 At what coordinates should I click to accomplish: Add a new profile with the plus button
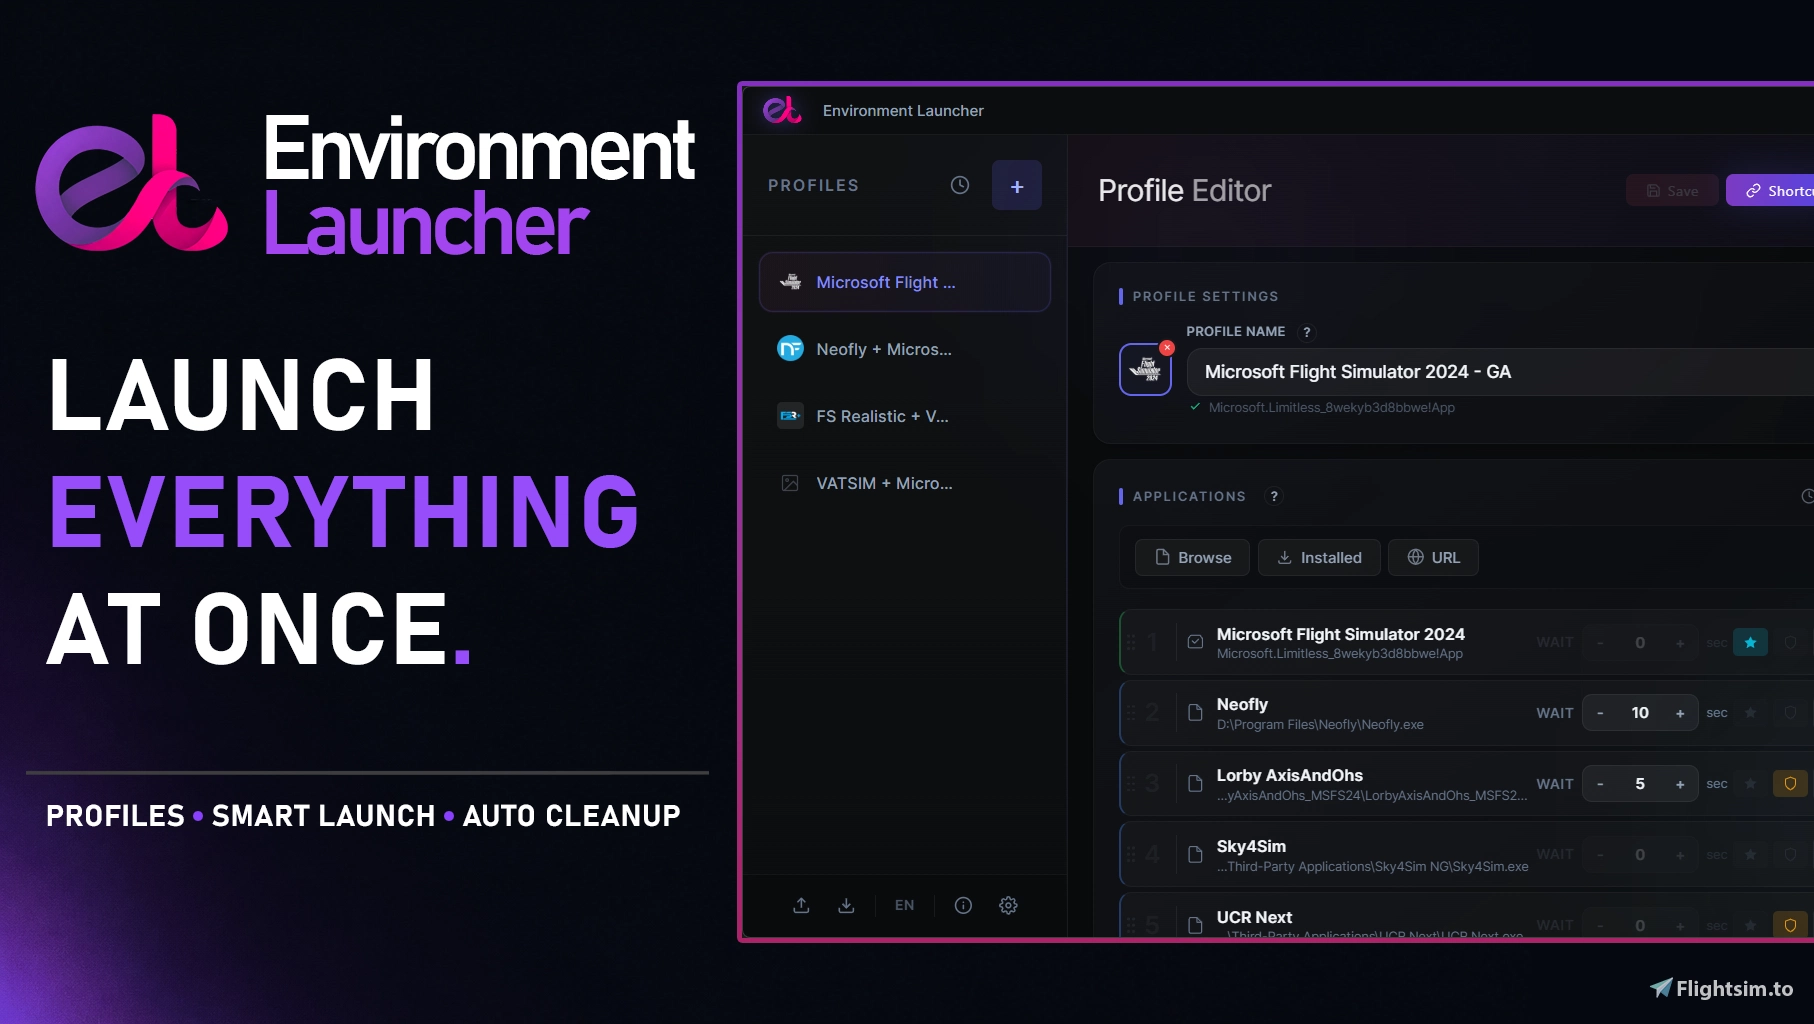point(1017,185)
